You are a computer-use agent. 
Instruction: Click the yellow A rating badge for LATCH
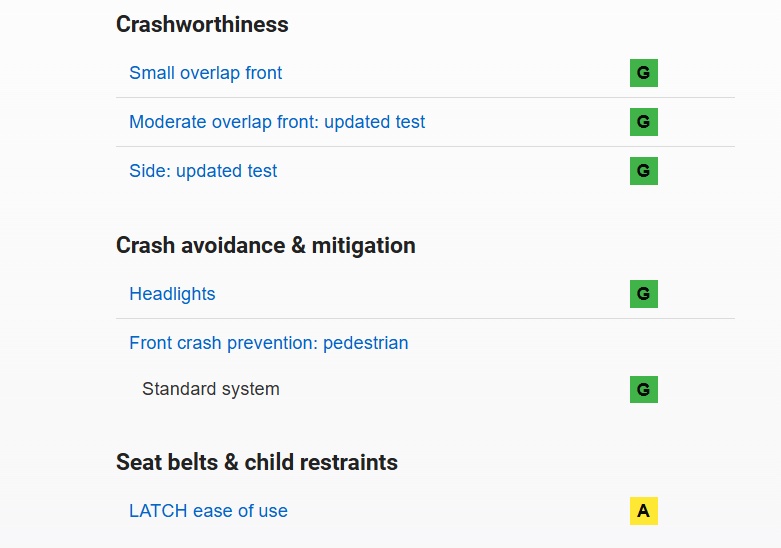click(644, 511)
